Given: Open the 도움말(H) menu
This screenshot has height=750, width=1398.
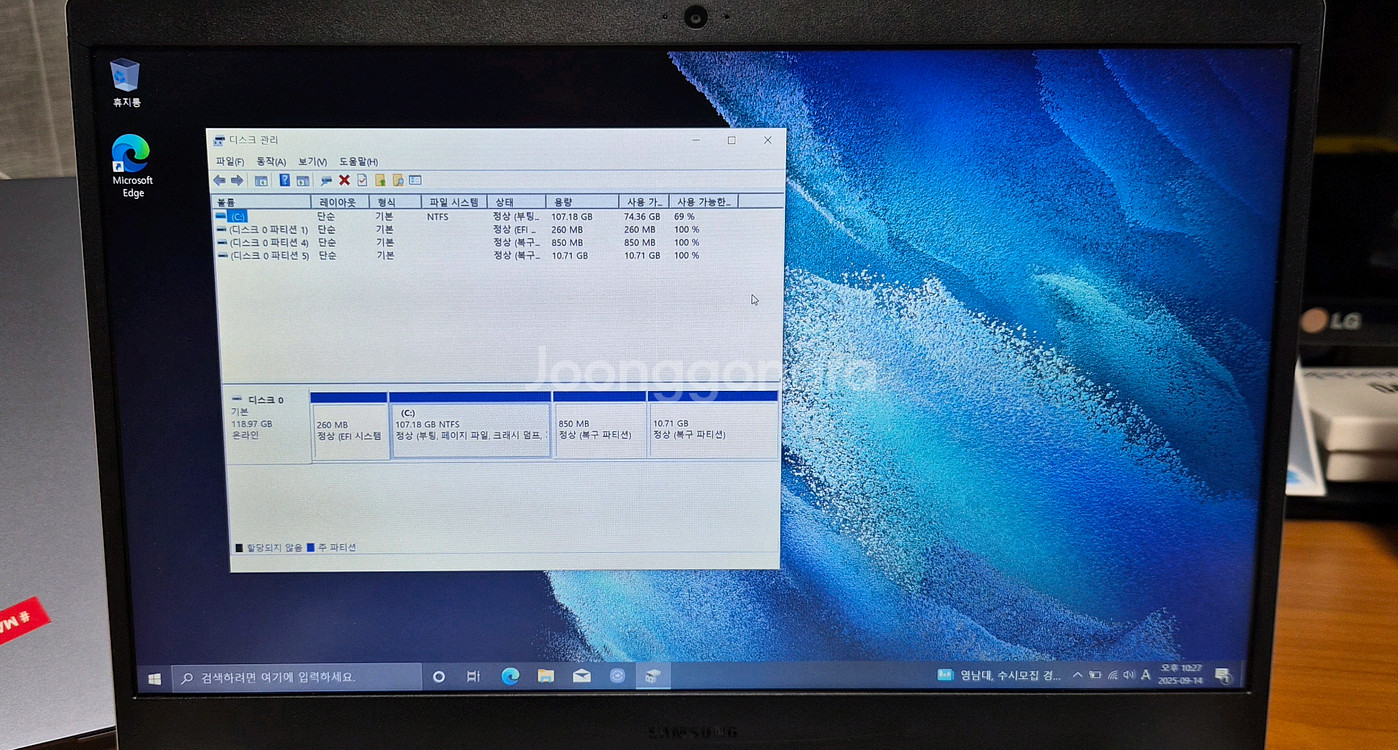Looking at the screenshot, I should click(358, 162).
